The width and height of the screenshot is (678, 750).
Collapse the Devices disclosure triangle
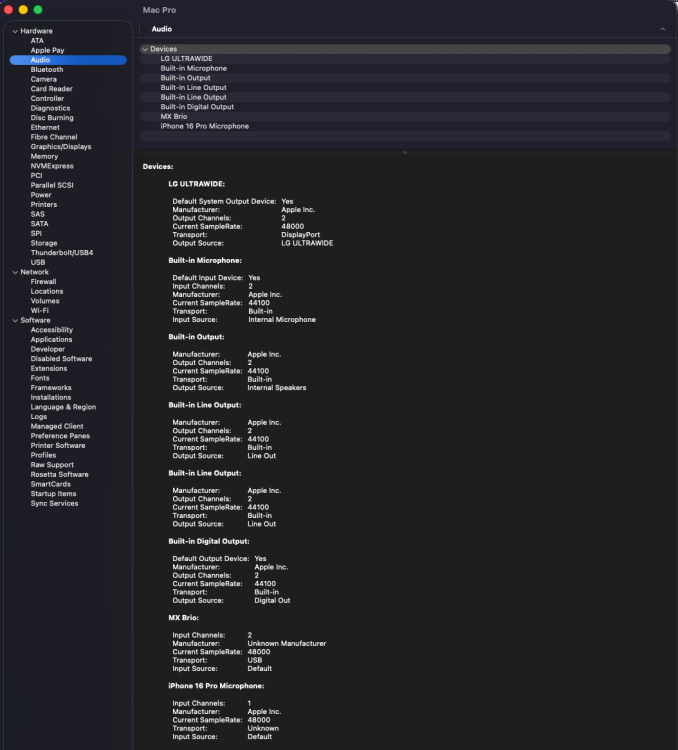145,49
